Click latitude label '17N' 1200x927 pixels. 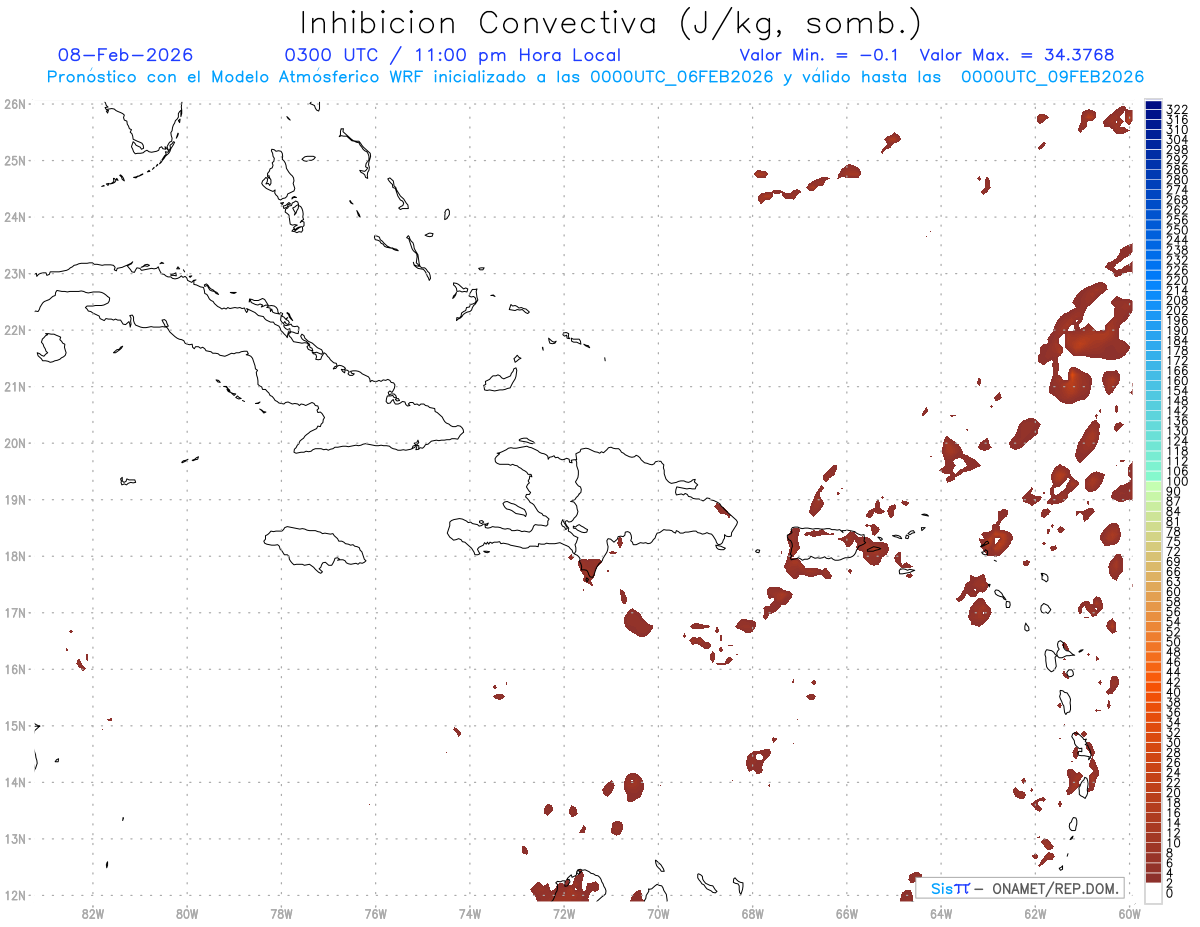pos(15,612)
